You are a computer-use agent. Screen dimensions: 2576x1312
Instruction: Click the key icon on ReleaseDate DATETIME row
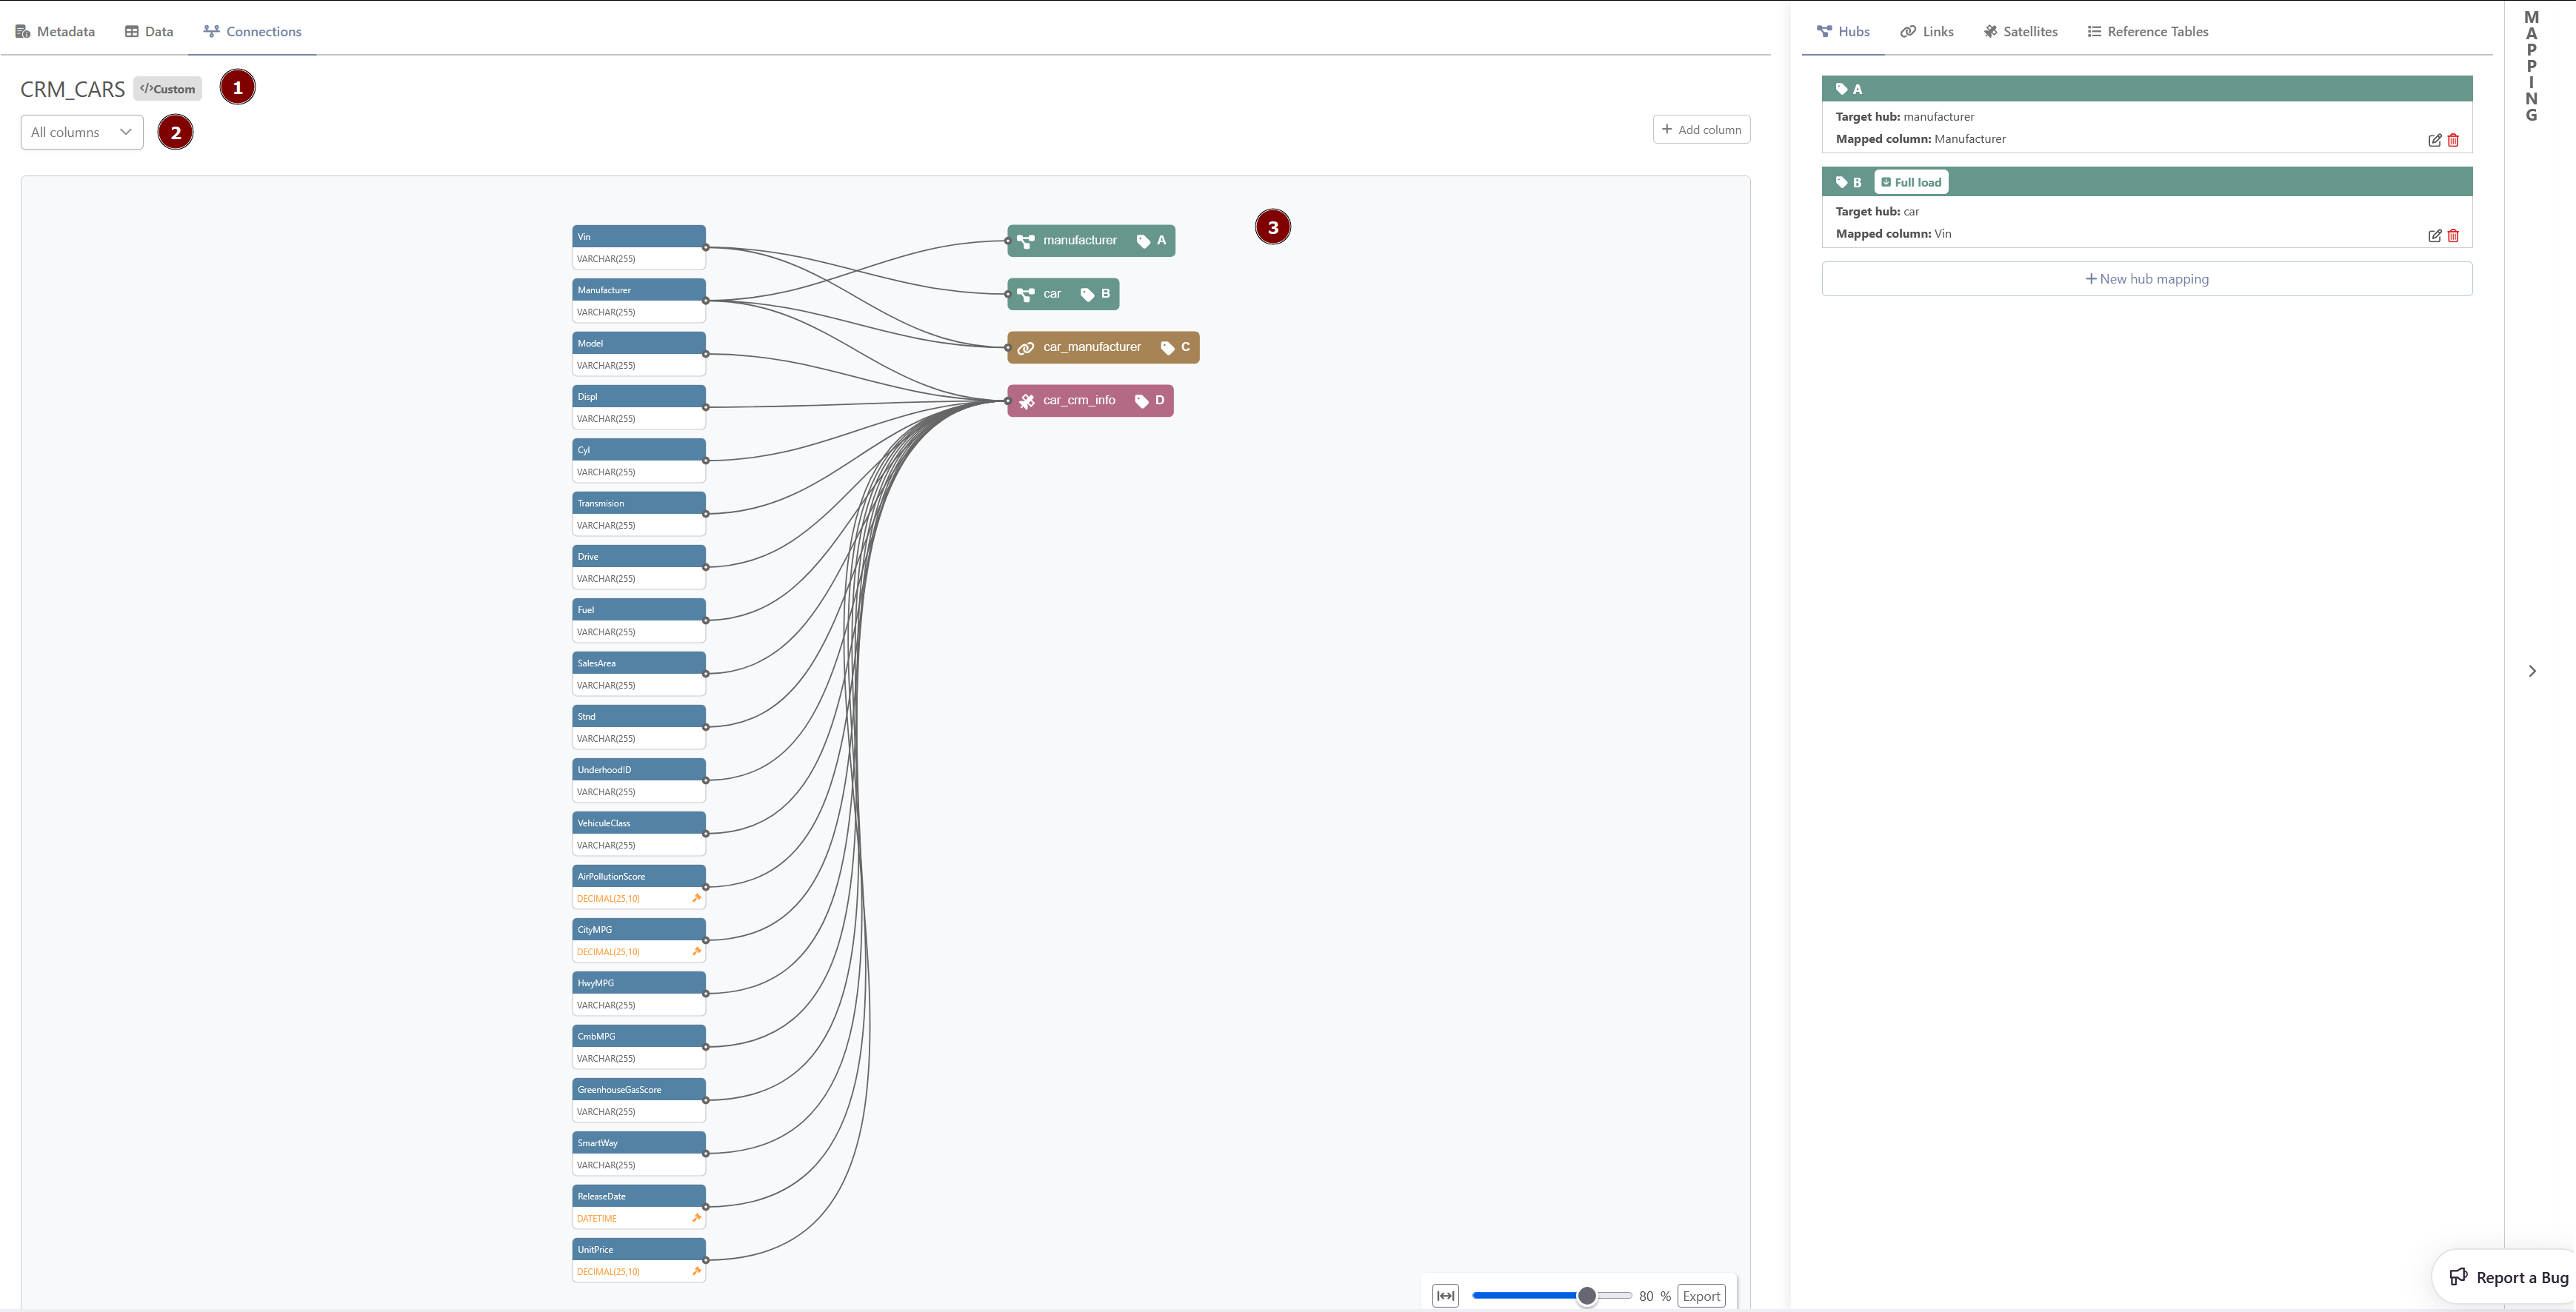click(696, 1218)
